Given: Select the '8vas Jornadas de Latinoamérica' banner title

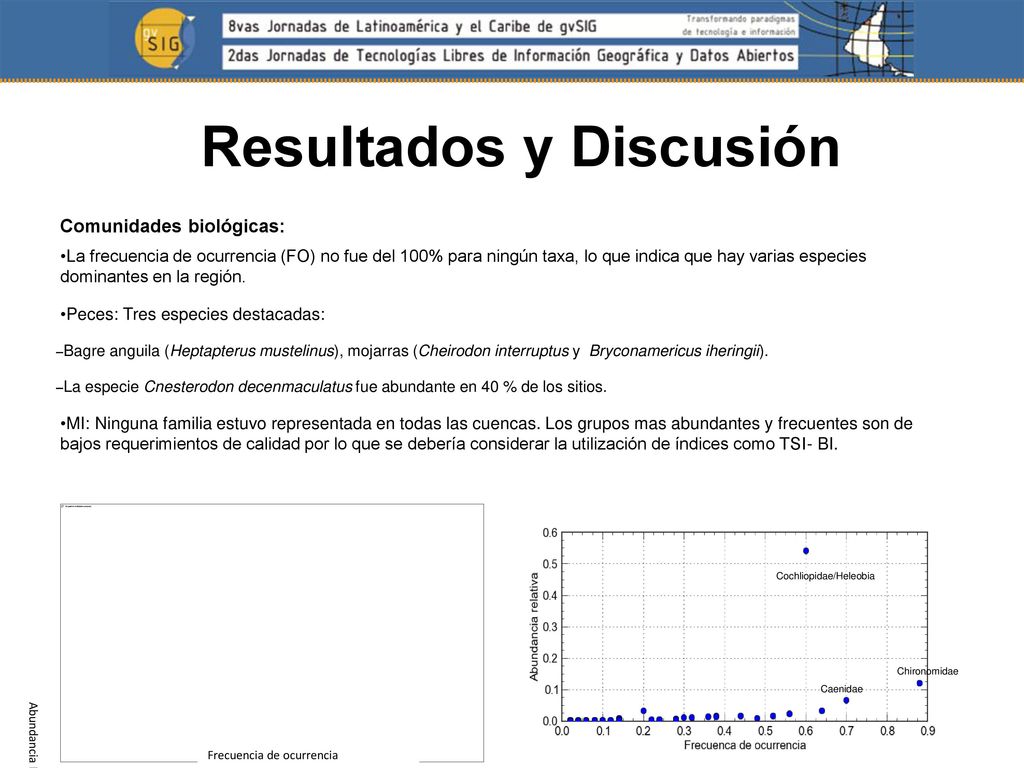Looking at the screenshot, I should 411,27.
